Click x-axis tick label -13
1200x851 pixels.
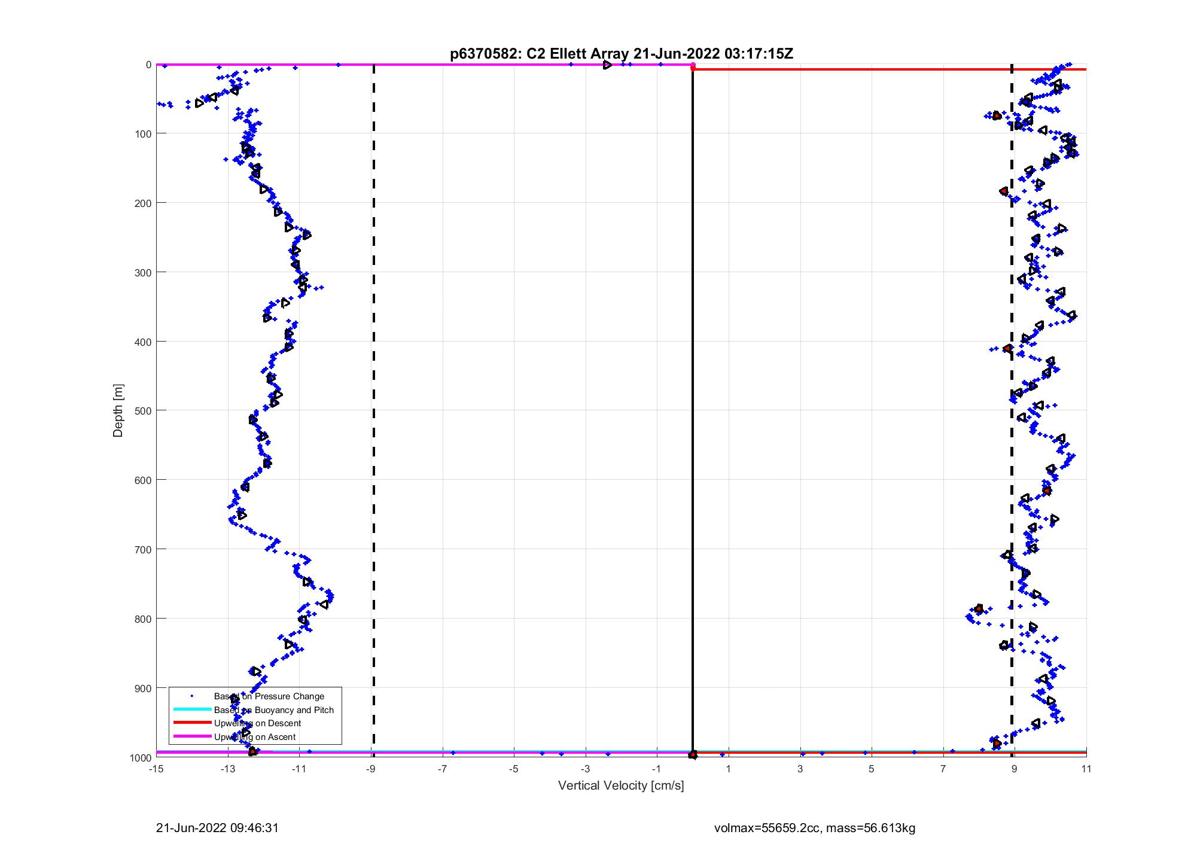[227, 769]
